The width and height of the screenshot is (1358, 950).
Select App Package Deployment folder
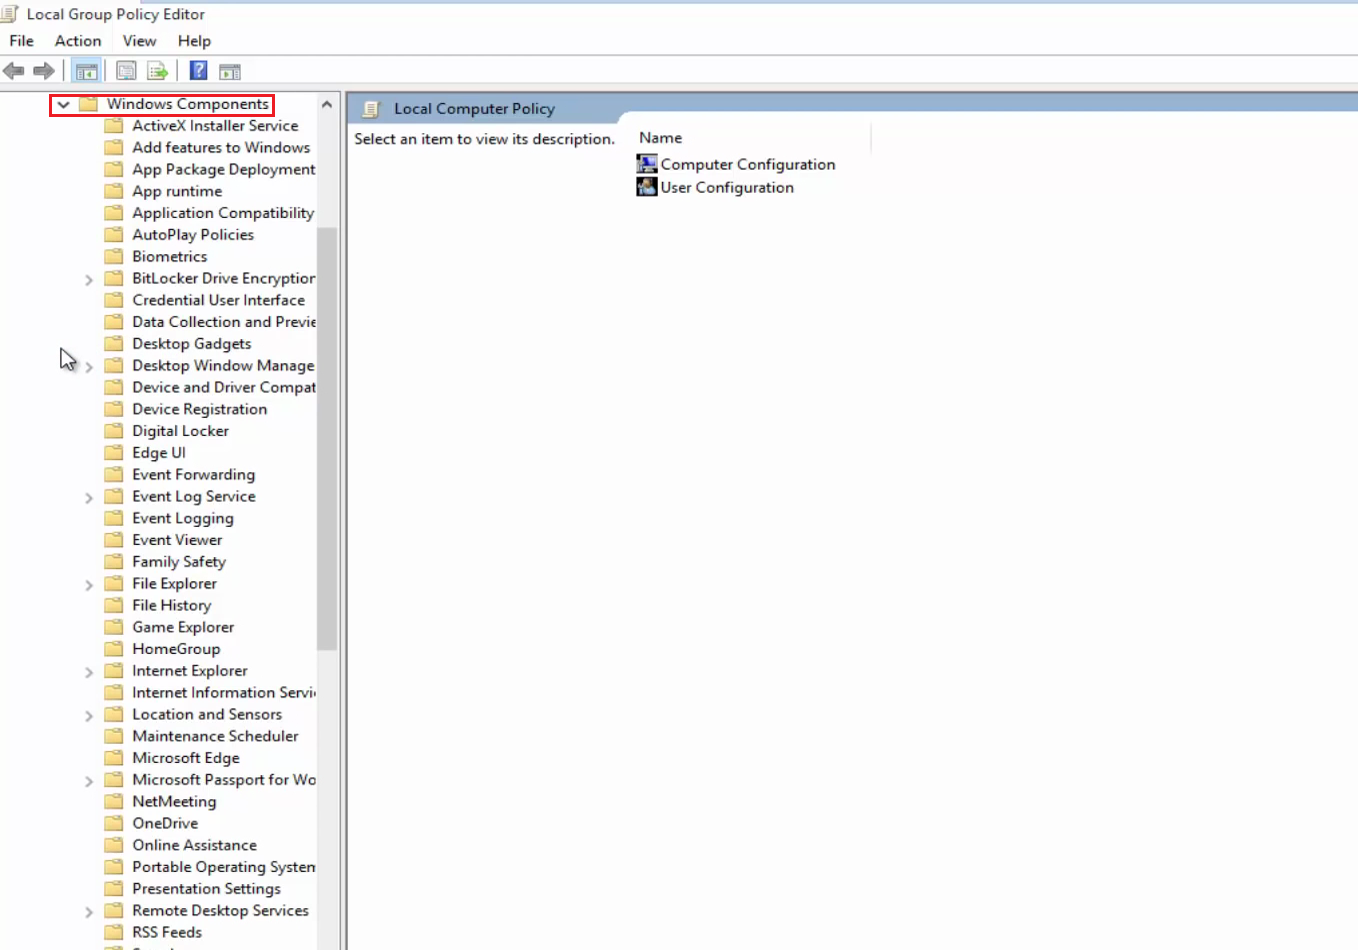click(224, 169)
